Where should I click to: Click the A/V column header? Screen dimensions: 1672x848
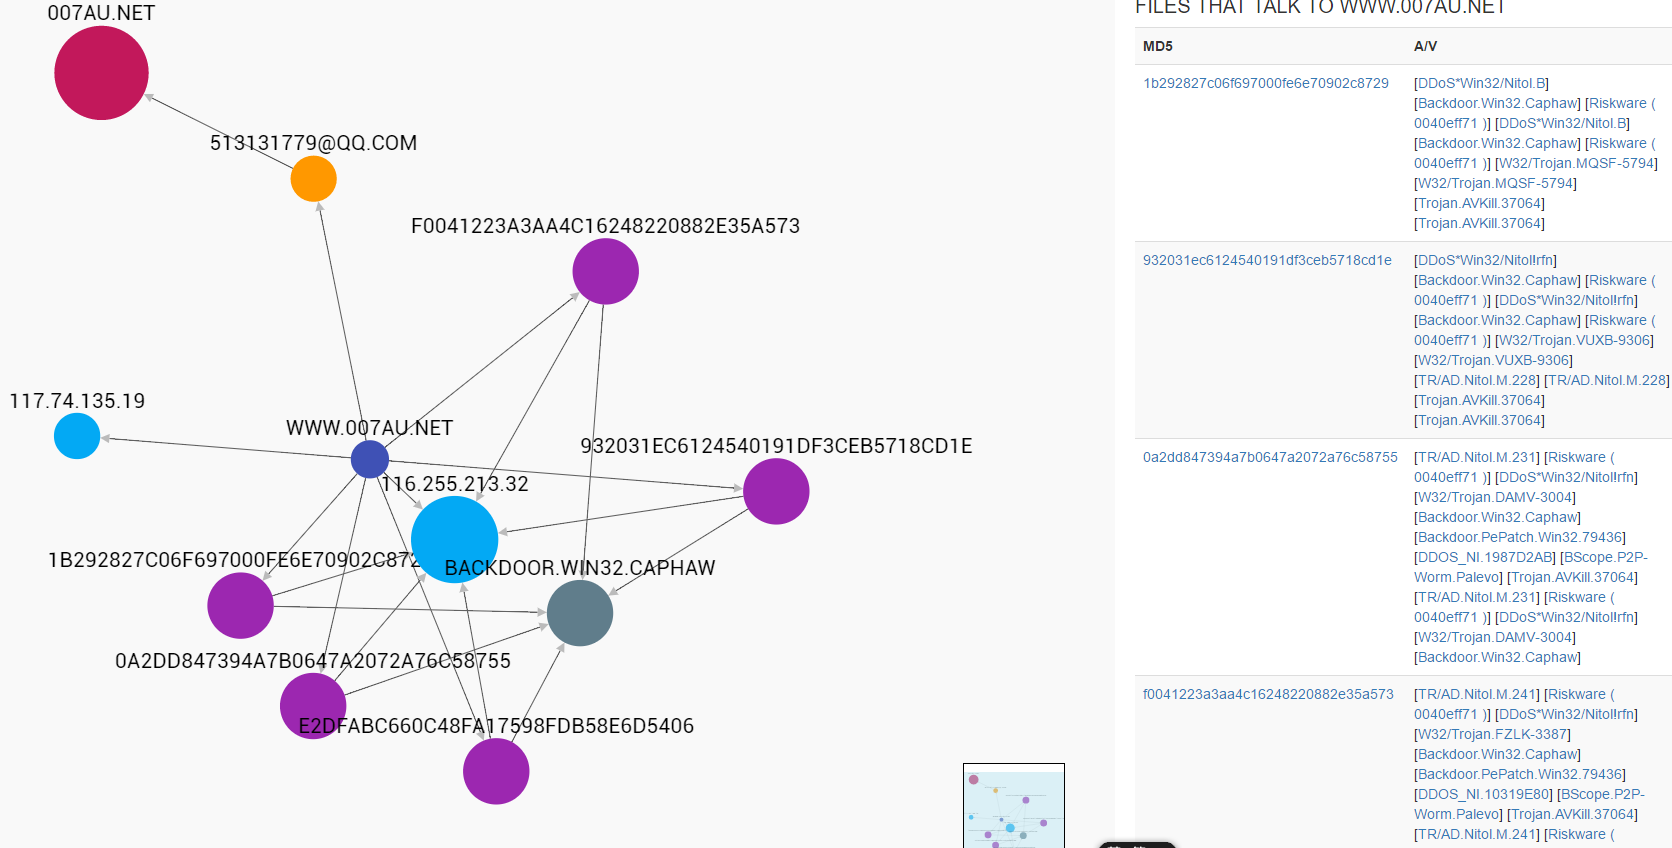(1425, 46)
